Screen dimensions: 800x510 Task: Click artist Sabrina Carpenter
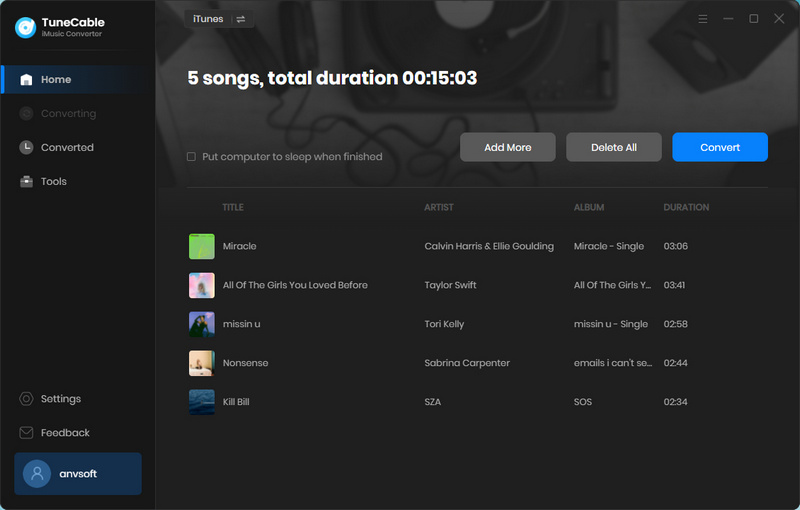(x=467, y=363)
